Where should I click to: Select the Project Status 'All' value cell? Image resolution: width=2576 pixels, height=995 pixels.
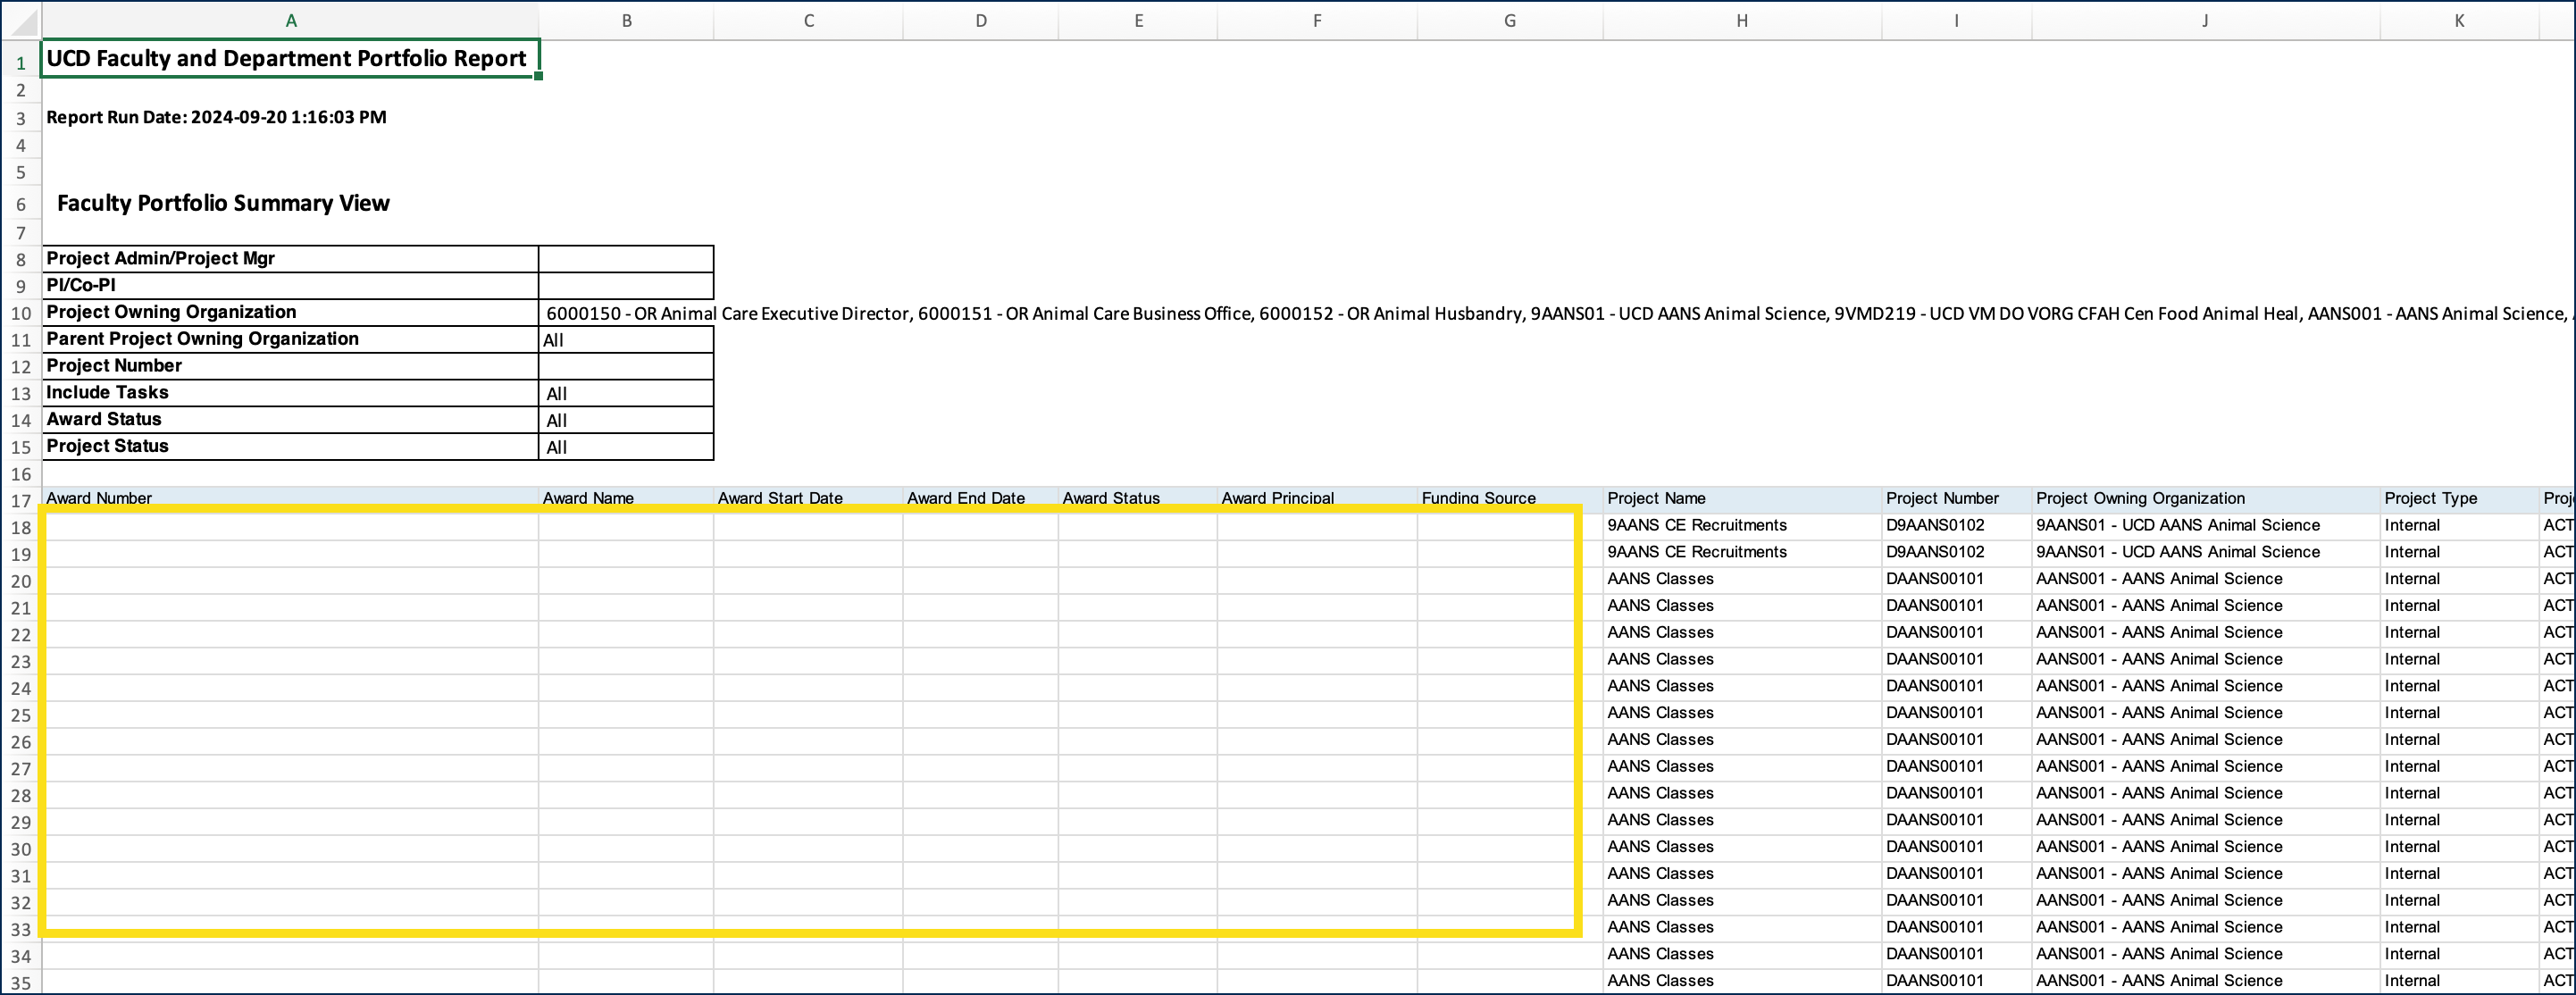pos(625,447)
